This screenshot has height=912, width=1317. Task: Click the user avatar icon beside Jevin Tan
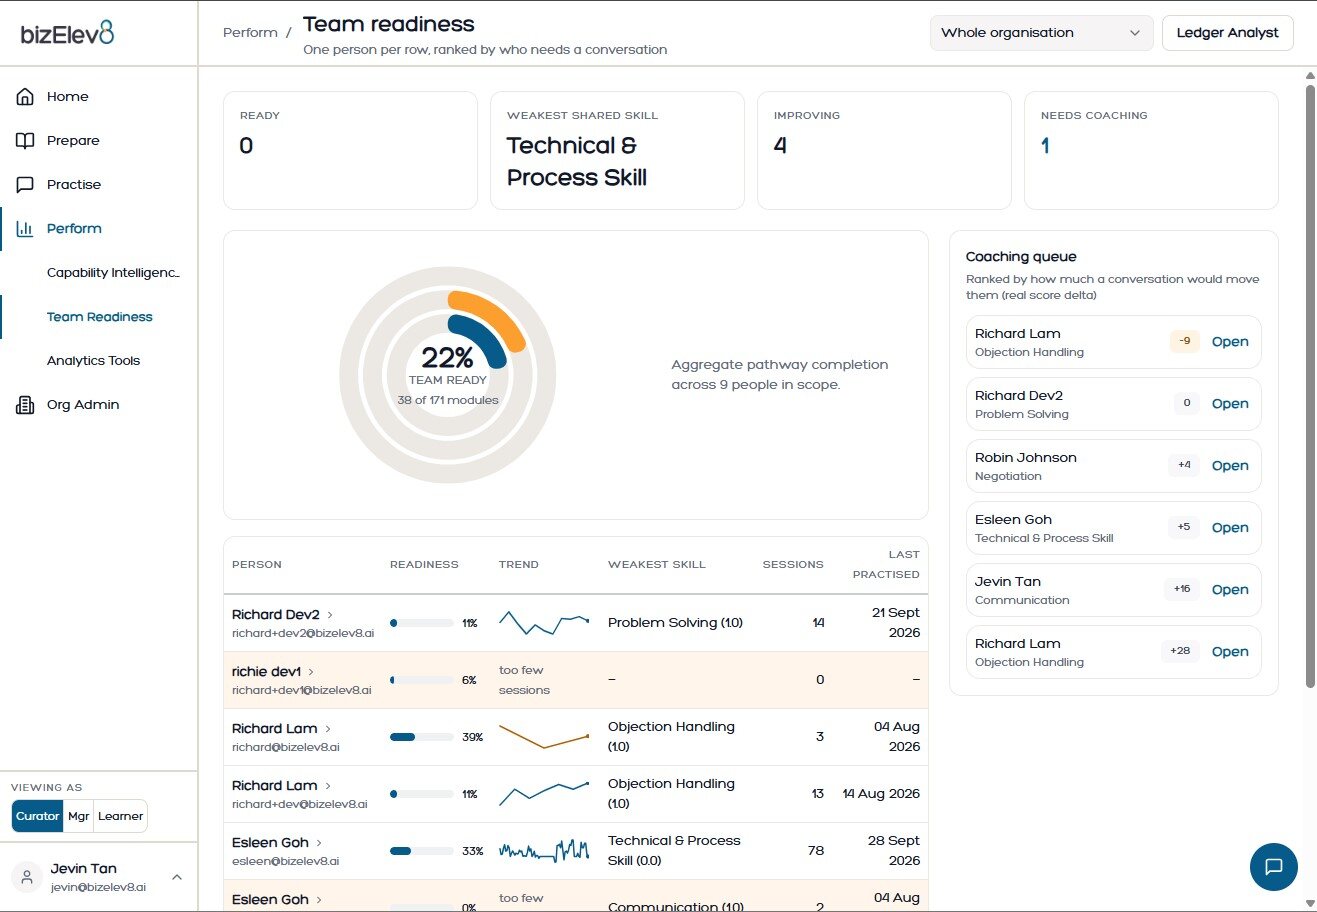pyautogui.click(x=27, y=877)
